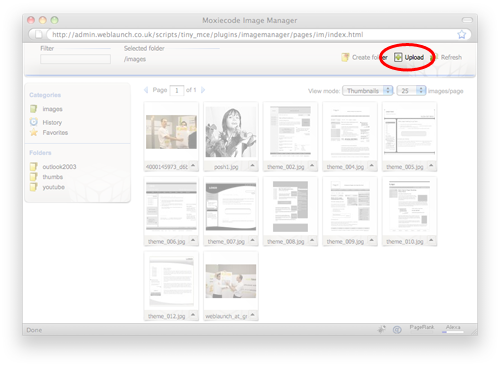The height and width of the screenshot is (366, 500).
Task: Click the youtube folder icon
Action: (33, 187)
